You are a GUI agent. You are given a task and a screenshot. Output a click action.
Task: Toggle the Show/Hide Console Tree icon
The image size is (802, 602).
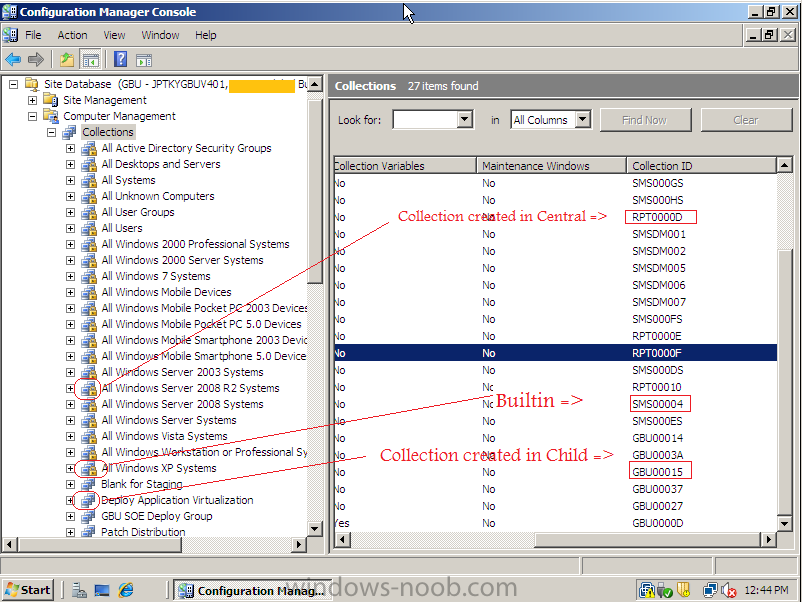coord(91,60)
